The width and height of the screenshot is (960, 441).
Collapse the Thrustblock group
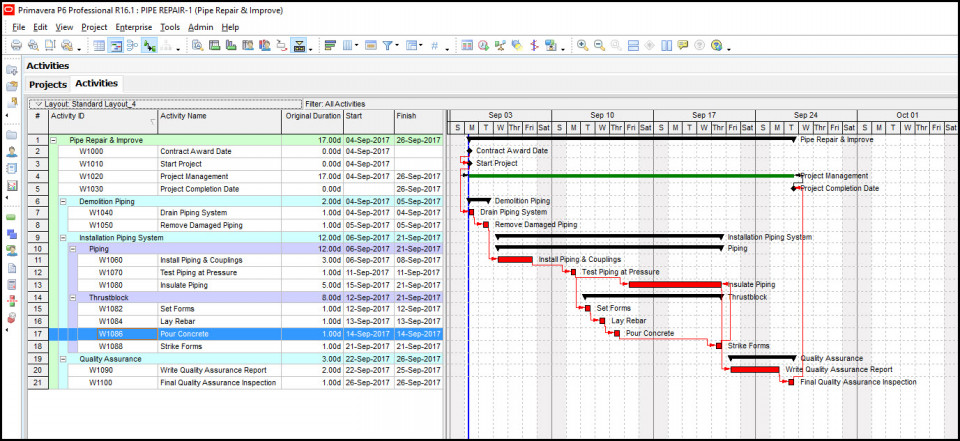coord(73,298)
